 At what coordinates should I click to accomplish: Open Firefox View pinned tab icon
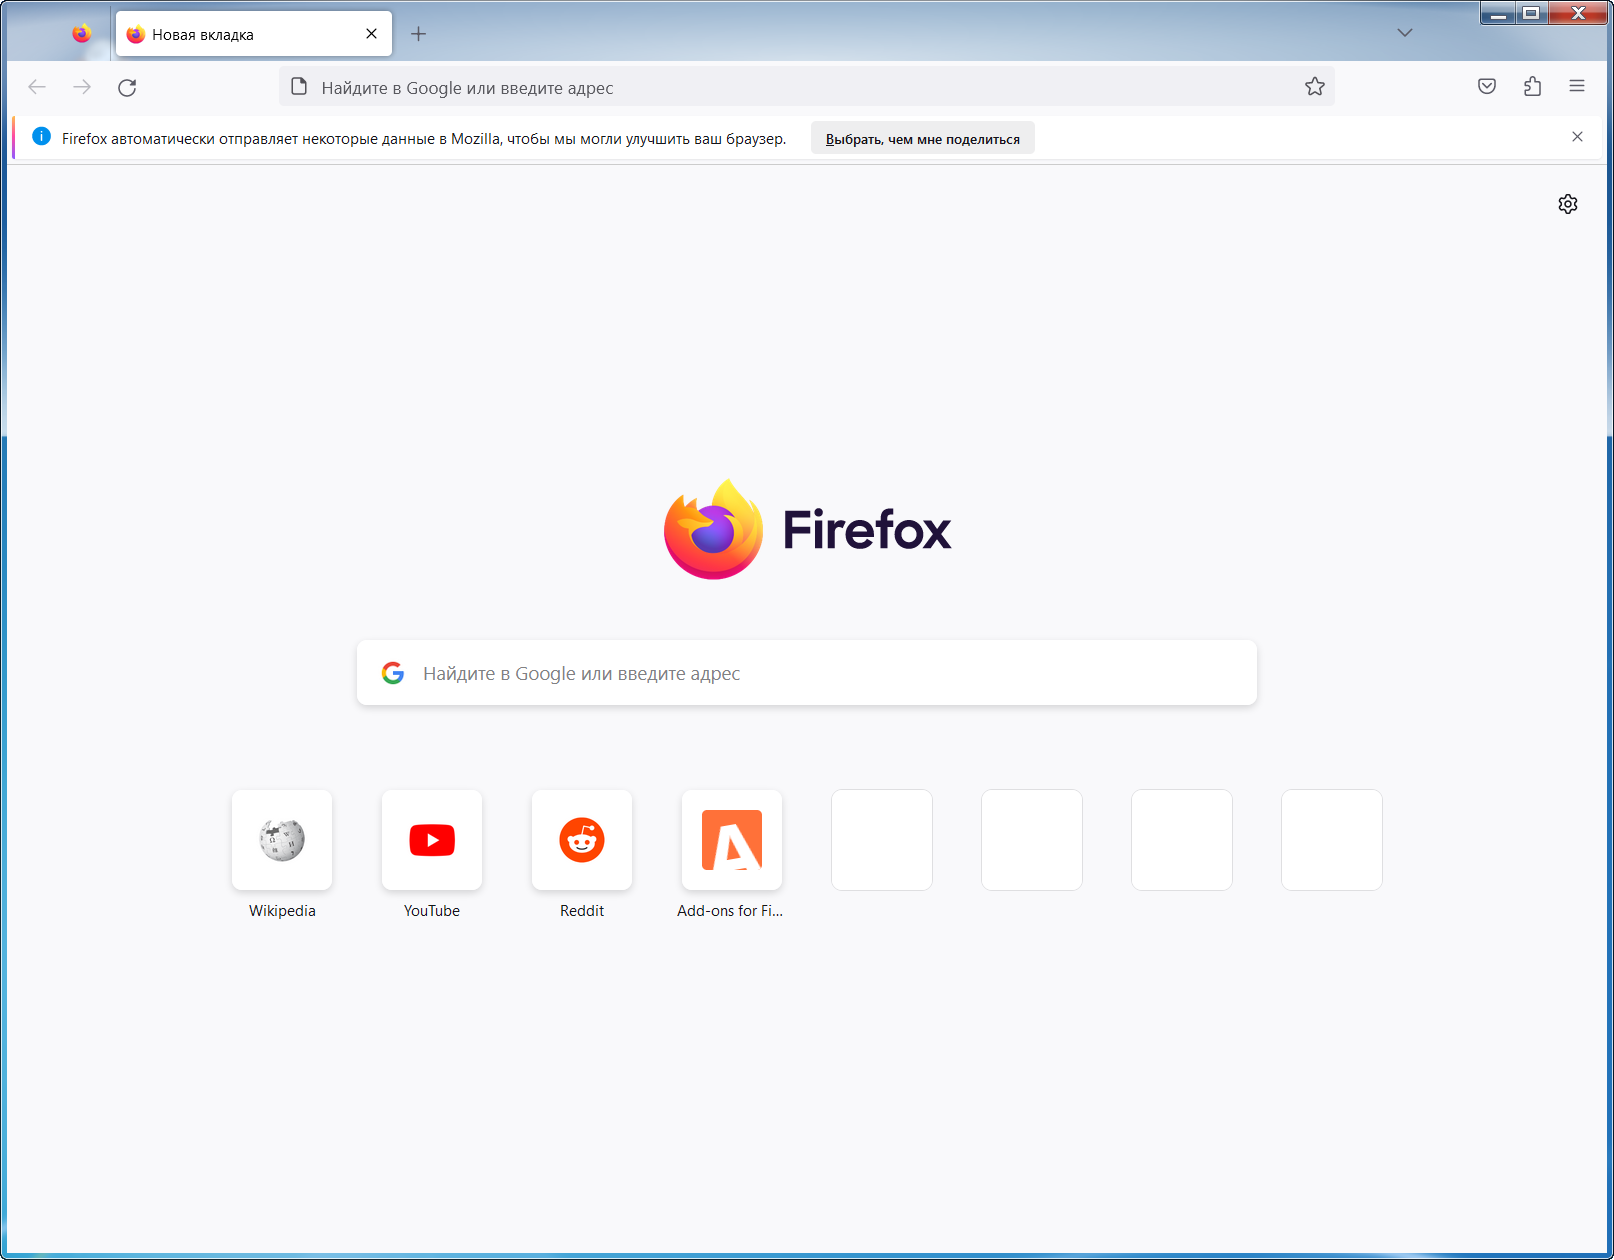[x=82, y=34]
